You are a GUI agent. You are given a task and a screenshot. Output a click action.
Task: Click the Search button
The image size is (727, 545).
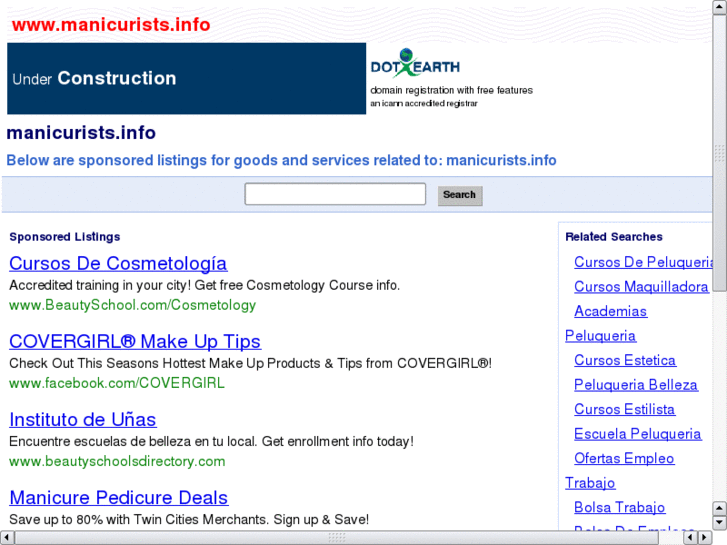460,195
